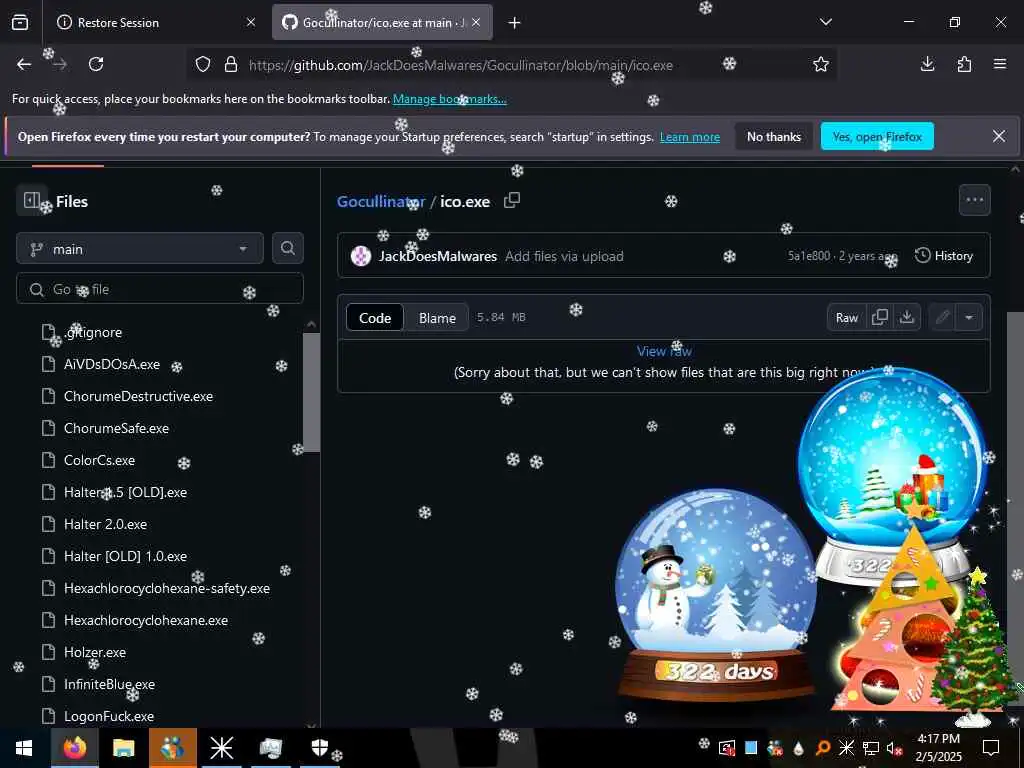
Task: Close the startup notification bar
Action: tap(999, 136)
